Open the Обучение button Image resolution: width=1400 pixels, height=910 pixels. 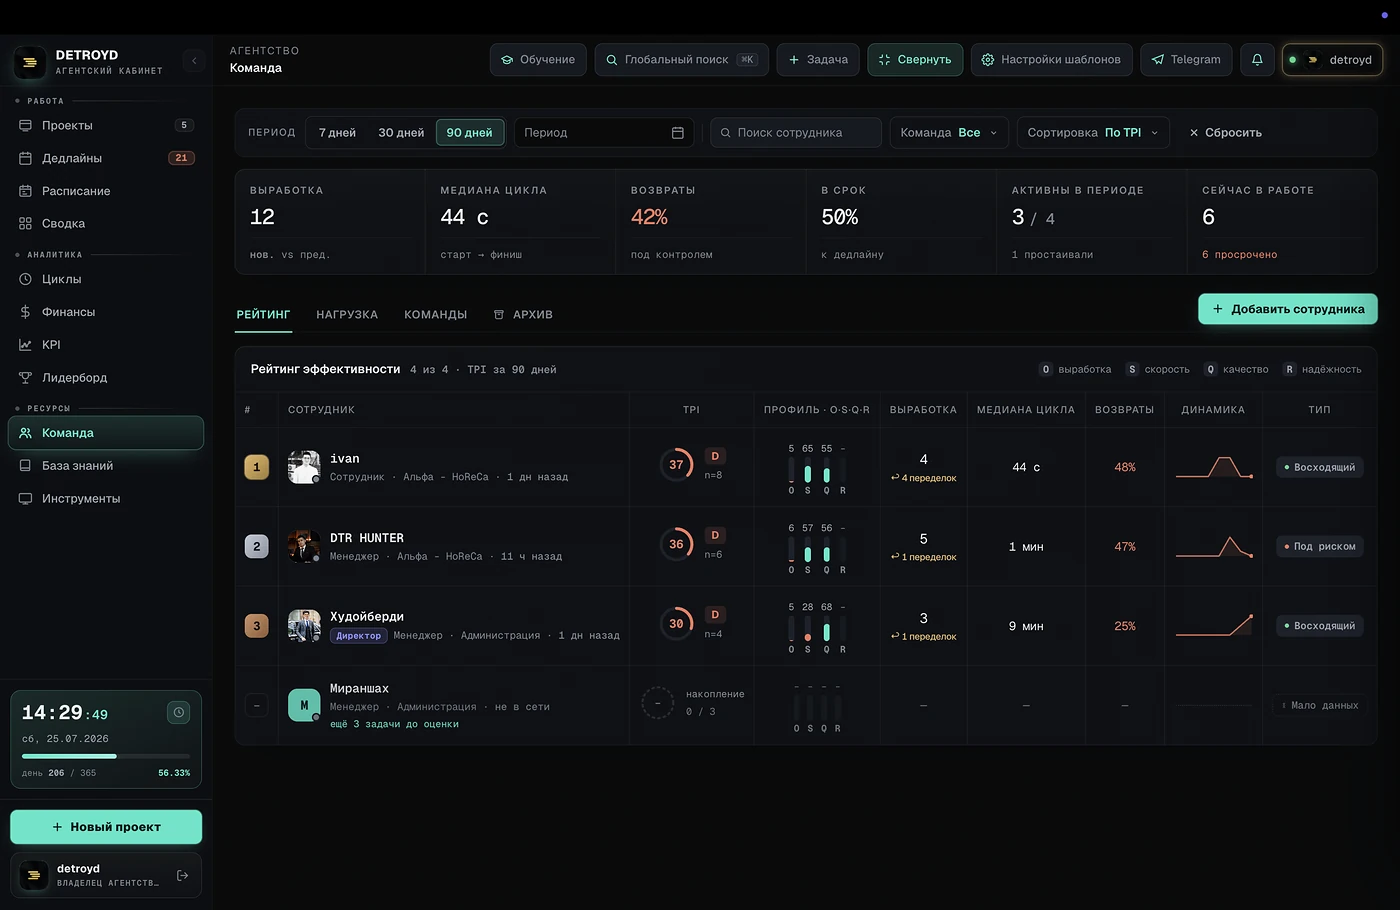pyautogui.click(x=538, y=60)
